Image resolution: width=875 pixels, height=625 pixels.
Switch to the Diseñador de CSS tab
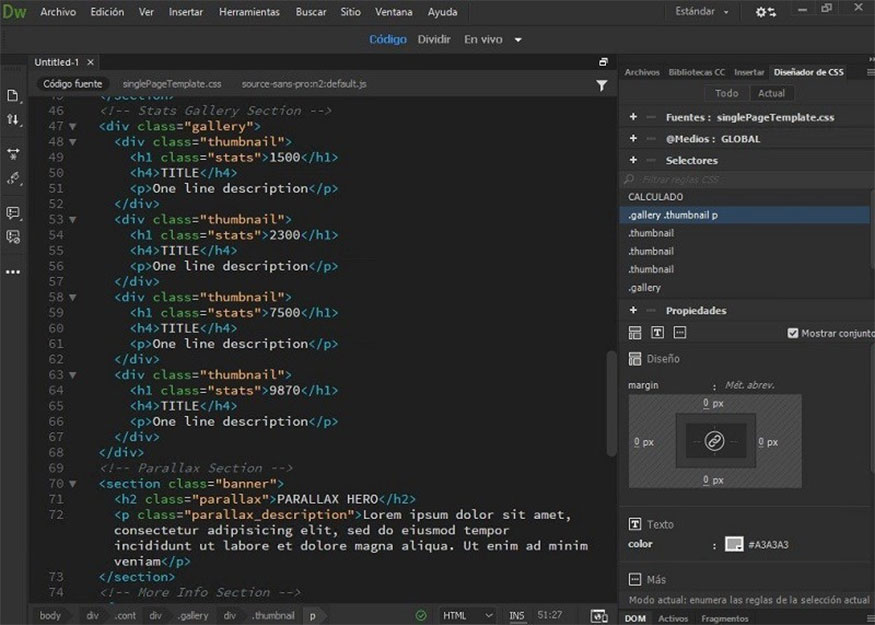click(x=808, y=71)
